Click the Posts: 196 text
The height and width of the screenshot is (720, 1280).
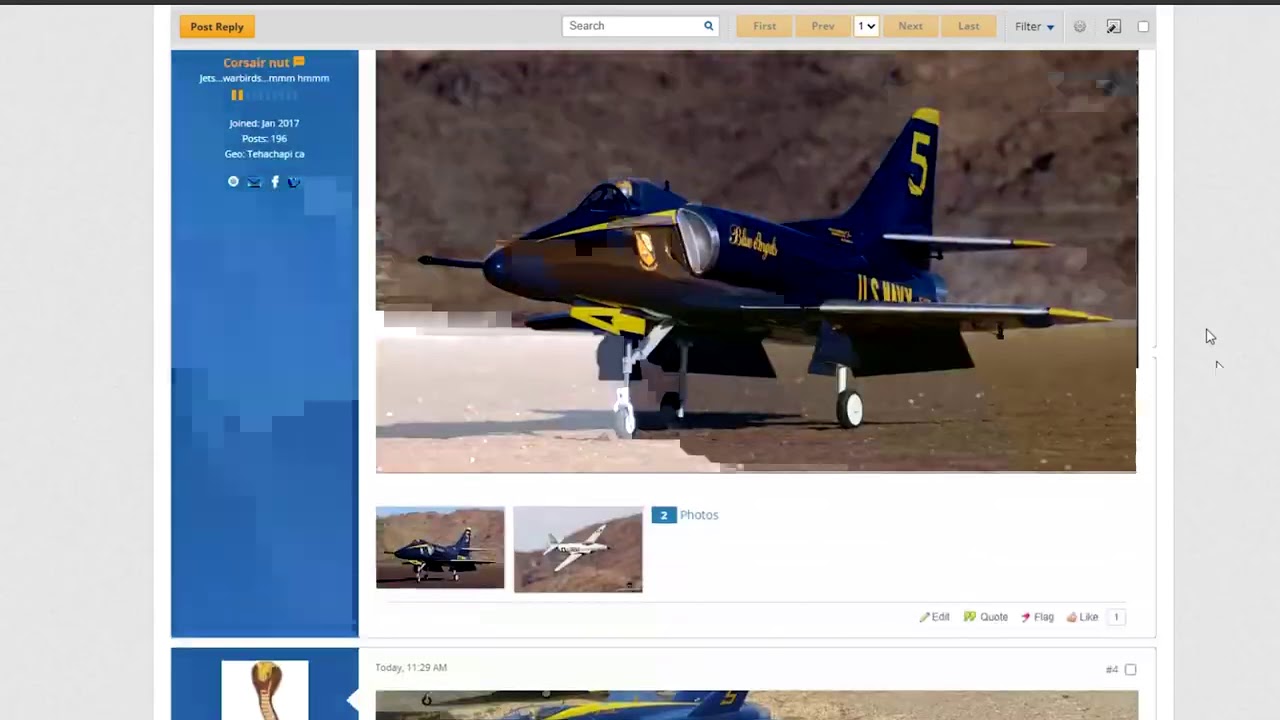click(x=264, y=138)
